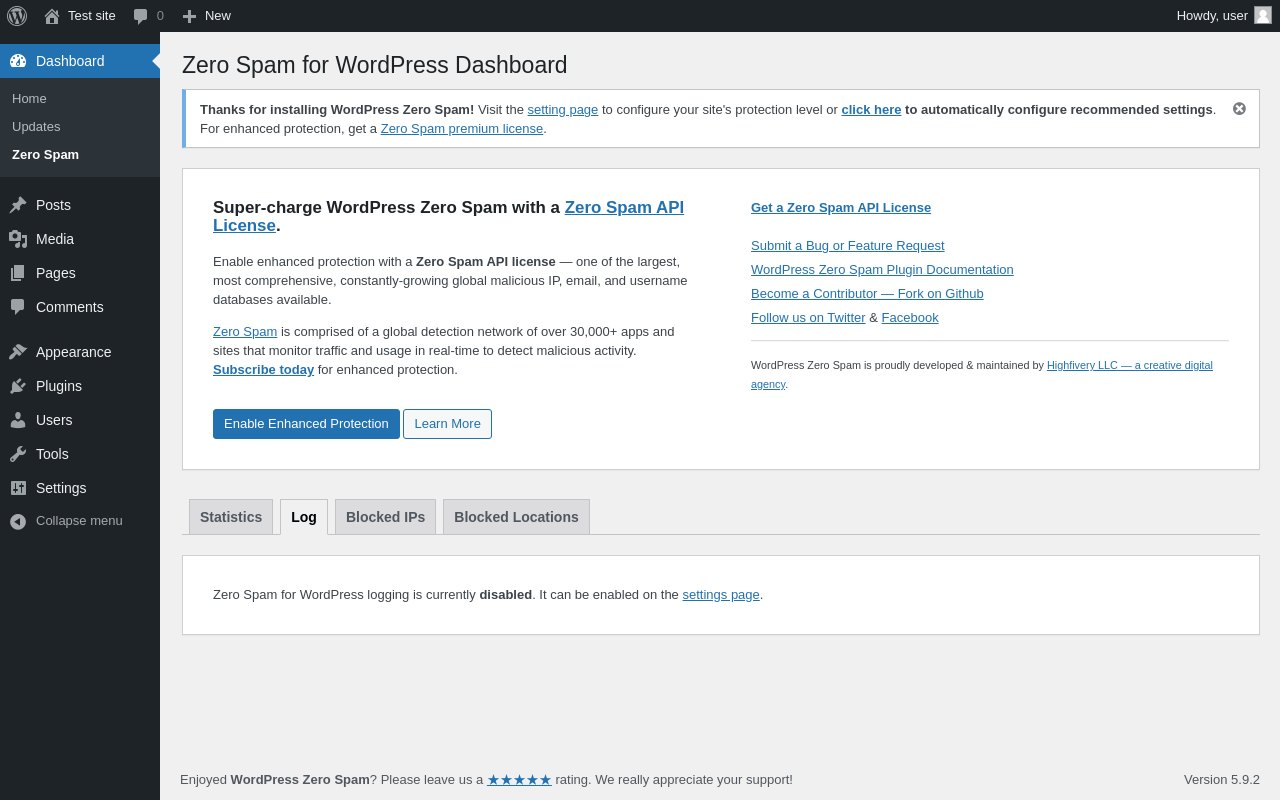Click the Settings sliders icon
Screen dimensions: 1280x800
tap(18, 488)
